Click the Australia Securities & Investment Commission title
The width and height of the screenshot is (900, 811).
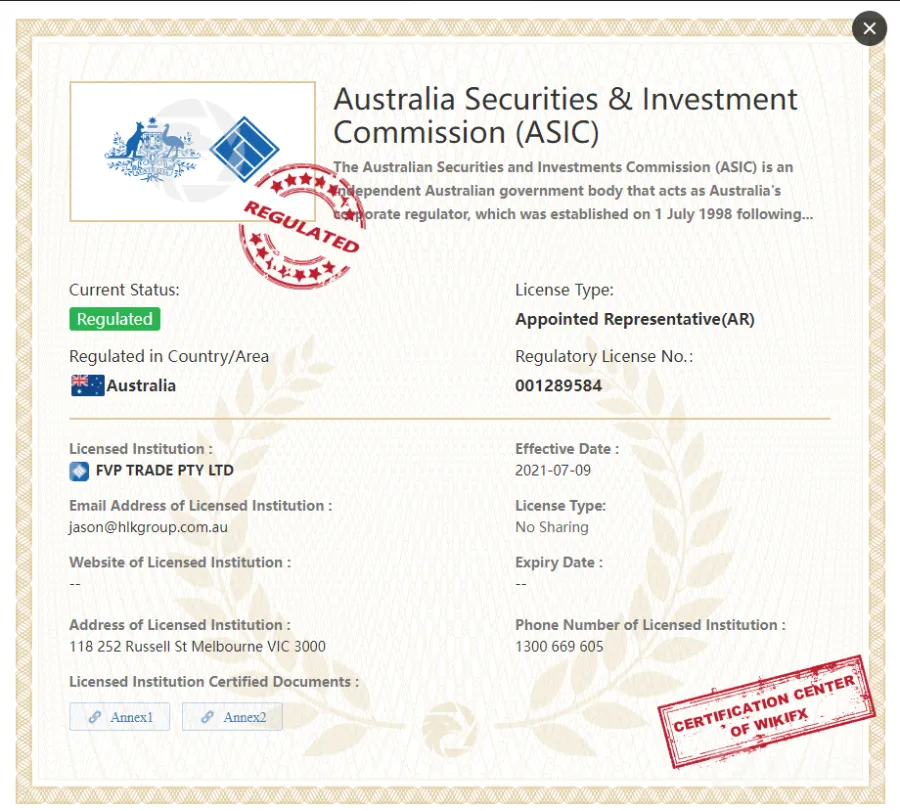[x=565, y=116]
